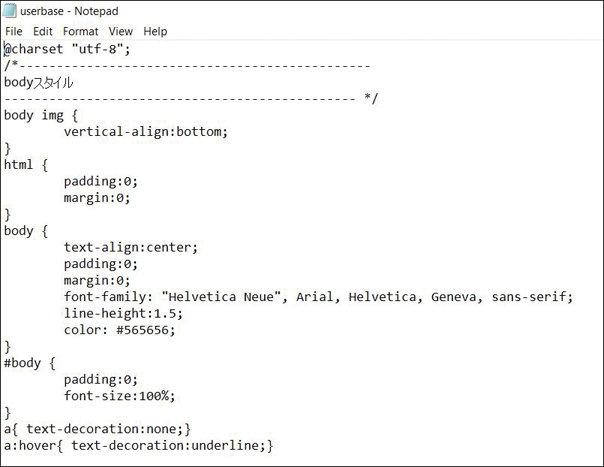
Task: Click the Notepad icon in title bar
Action: (10, 11)
